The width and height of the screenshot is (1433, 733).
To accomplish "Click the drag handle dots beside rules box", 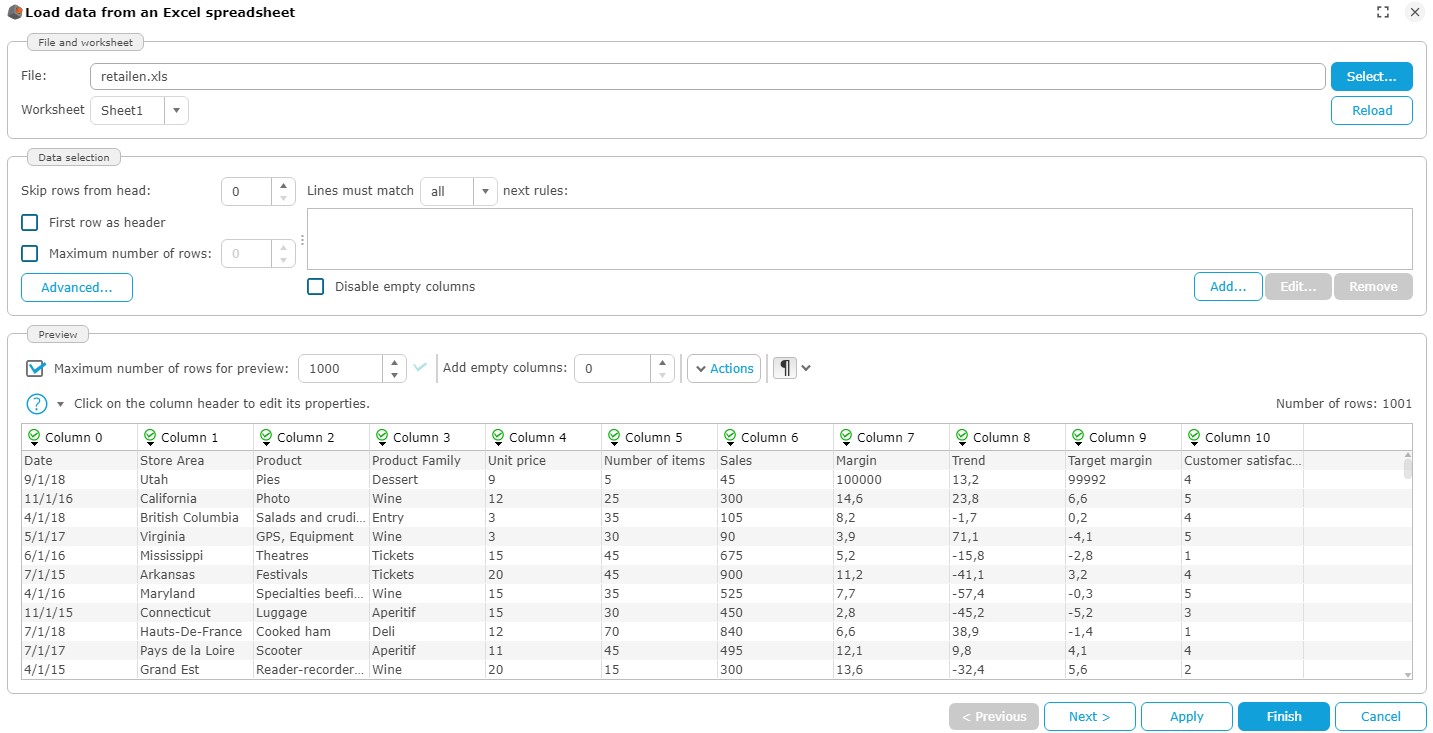I will pyautogui.click(x=302, y=239).
